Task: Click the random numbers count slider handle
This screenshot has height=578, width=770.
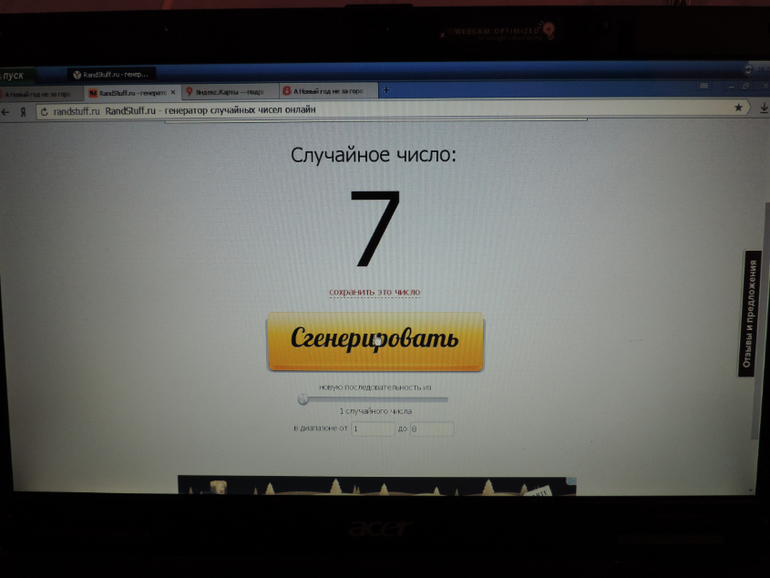Action: click(302, 399)
